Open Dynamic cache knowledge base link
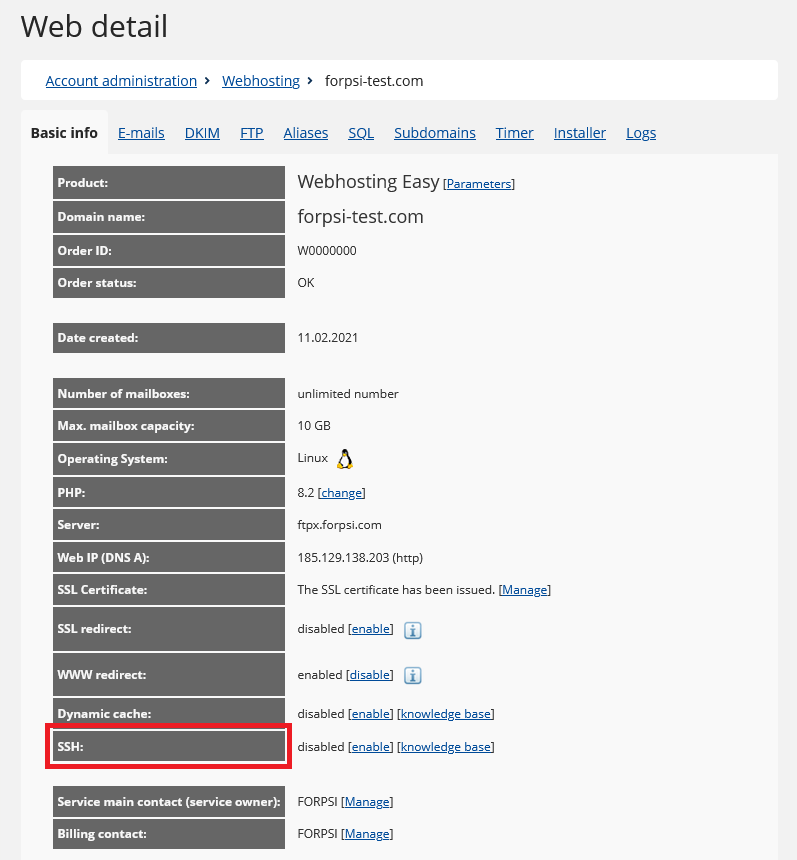 coord(445,714)
